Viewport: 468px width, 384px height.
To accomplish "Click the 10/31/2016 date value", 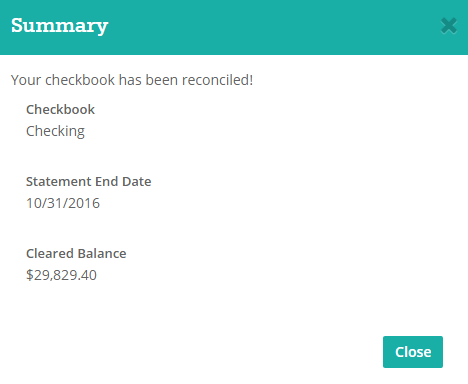I will click(x=63, y=203).
